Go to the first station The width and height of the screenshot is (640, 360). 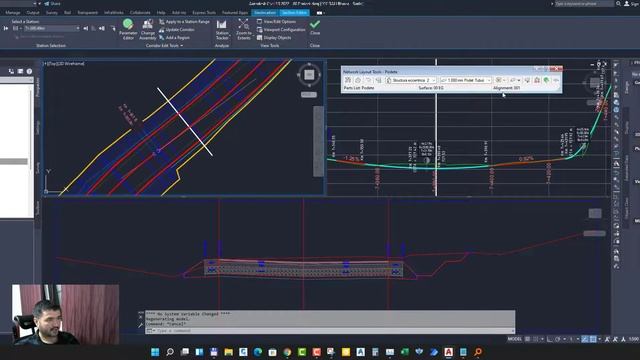point(6,28)
